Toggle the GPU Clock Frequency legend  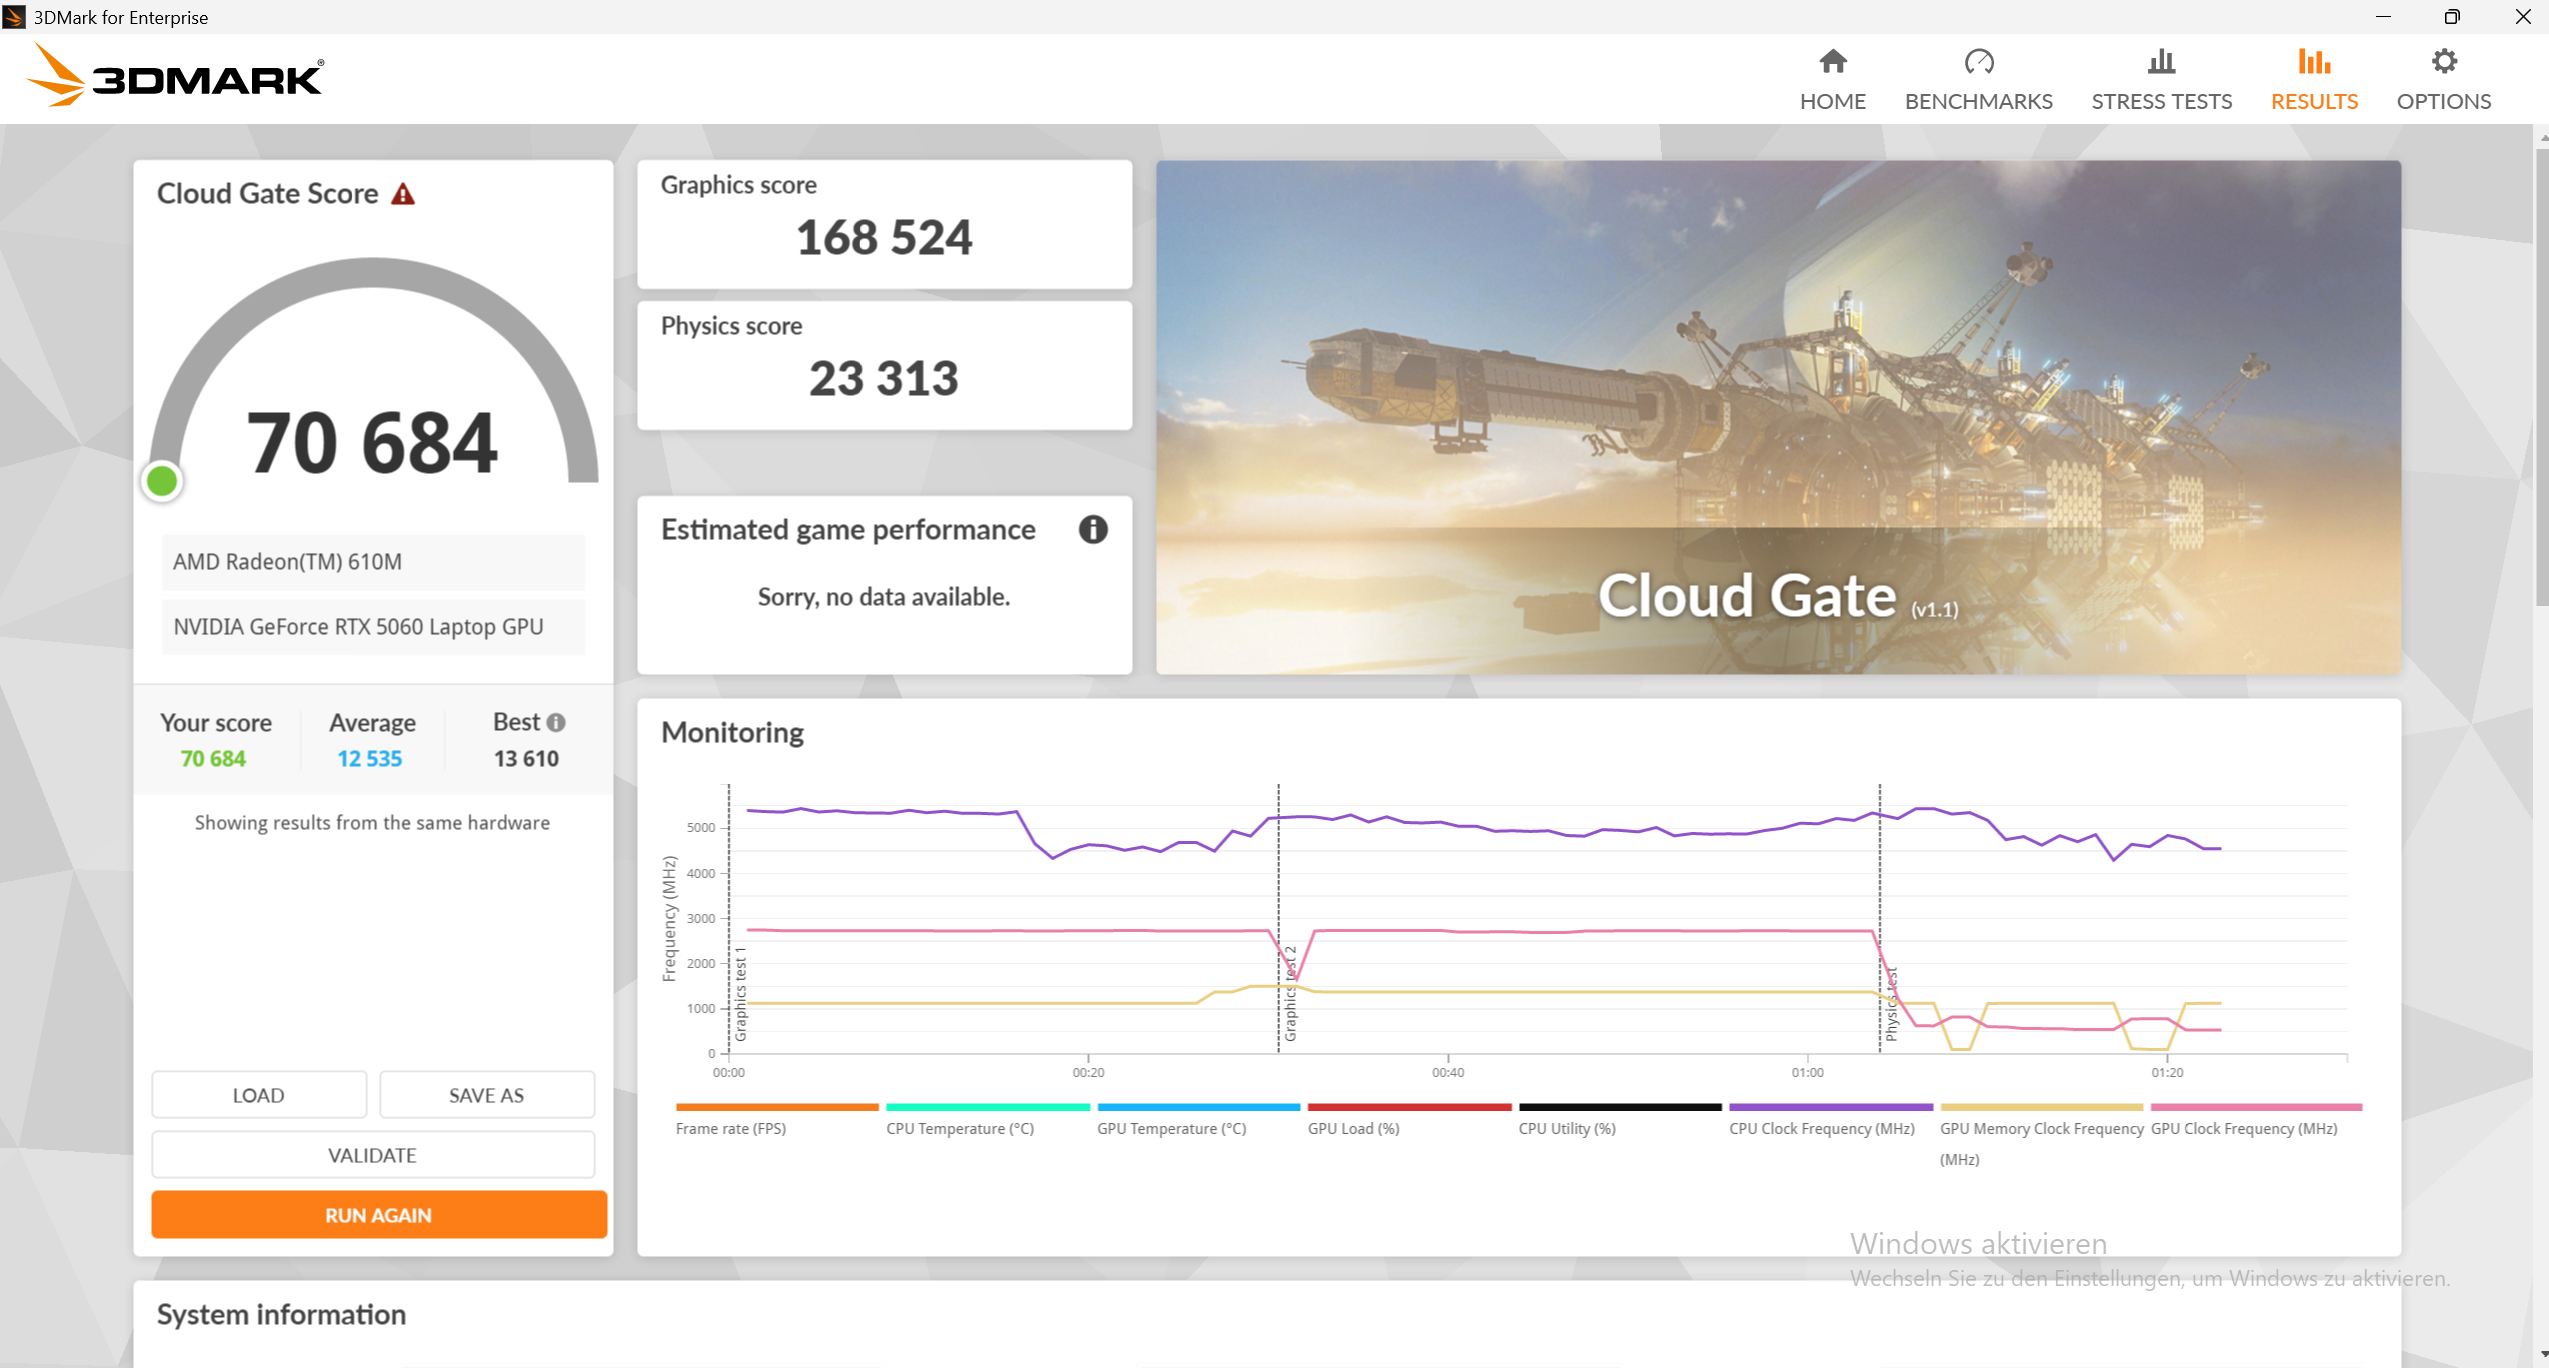tap(2243, 1128)
